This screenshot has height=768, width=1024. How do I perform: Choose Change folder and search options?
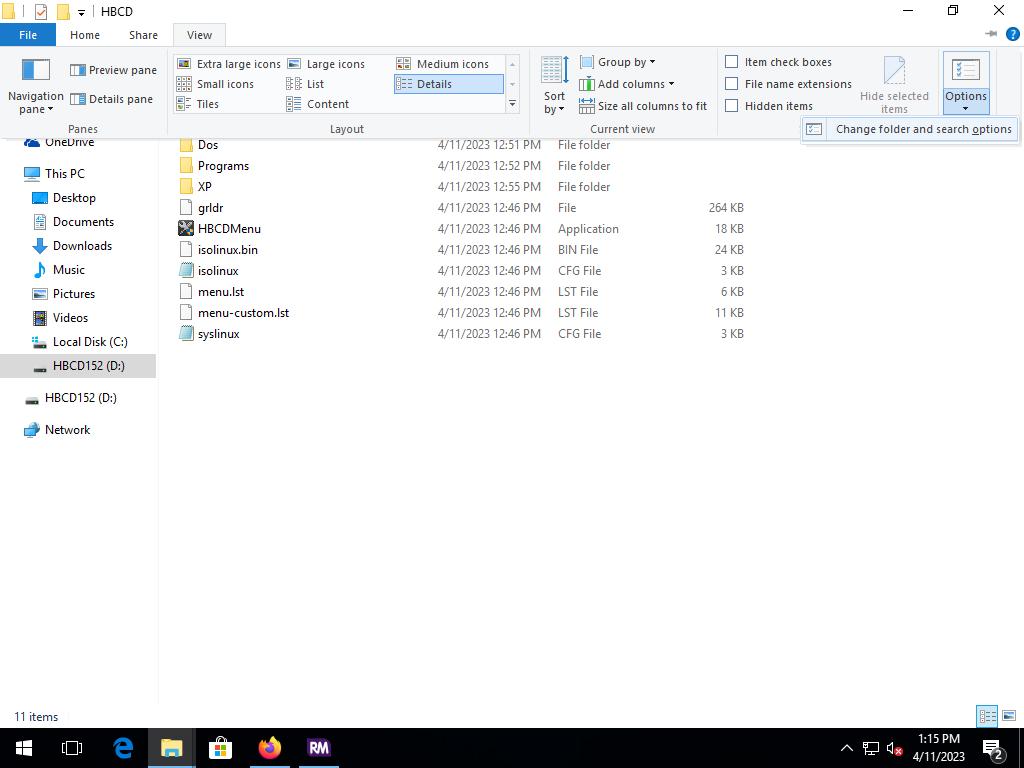pyautogui.click(x=922, y=129)
